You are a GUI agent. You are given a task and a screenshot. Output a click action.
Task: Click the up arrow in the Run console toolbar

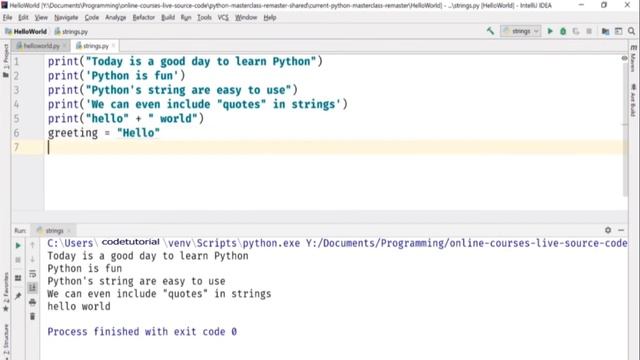pyautogui.click(x=32, y=245)
